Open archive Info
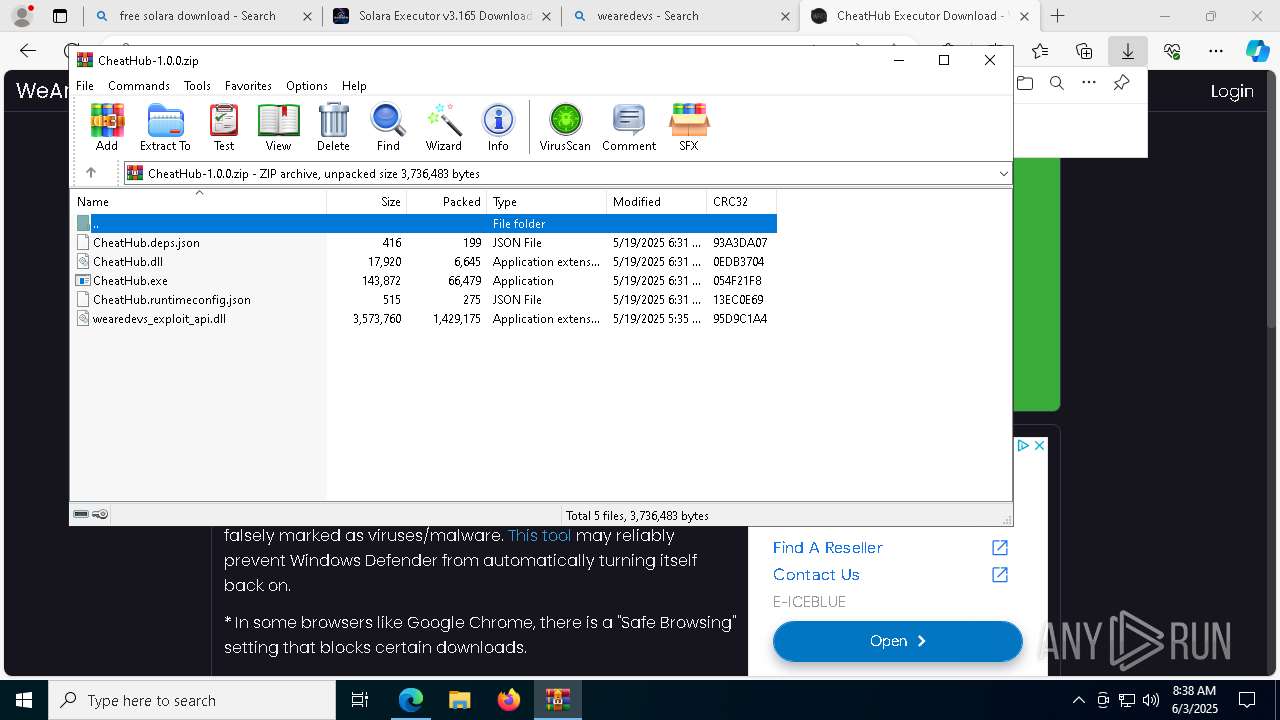Viewport: 1280px width, 720px height. (498, 127)
